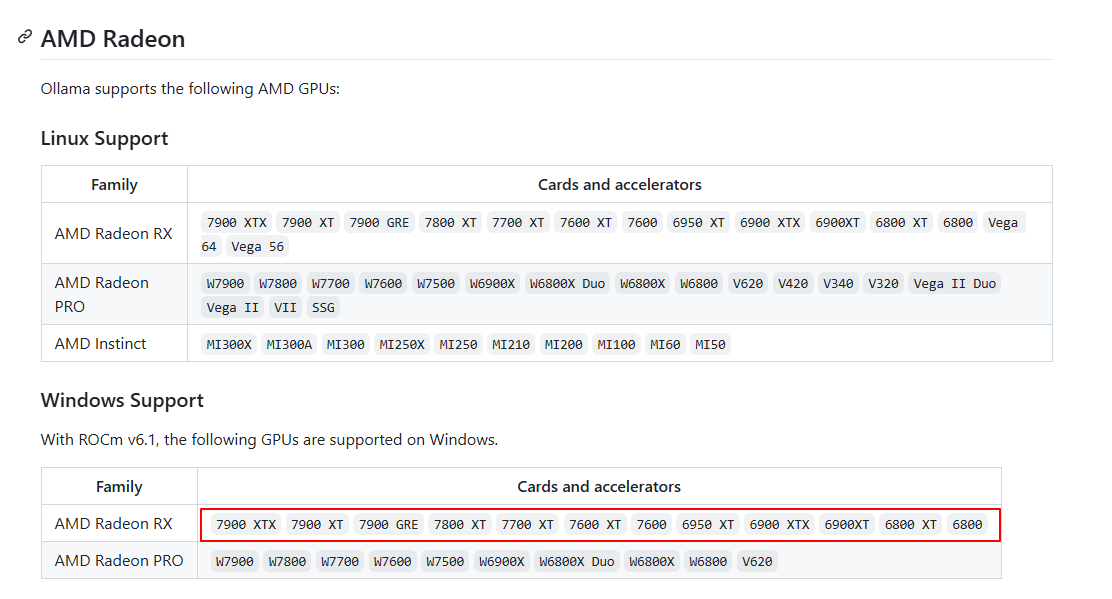Viewport: 1112px width, 599px height.
Task: Click the W7800 tag in the Windows table
Action: tap(287, 561)
